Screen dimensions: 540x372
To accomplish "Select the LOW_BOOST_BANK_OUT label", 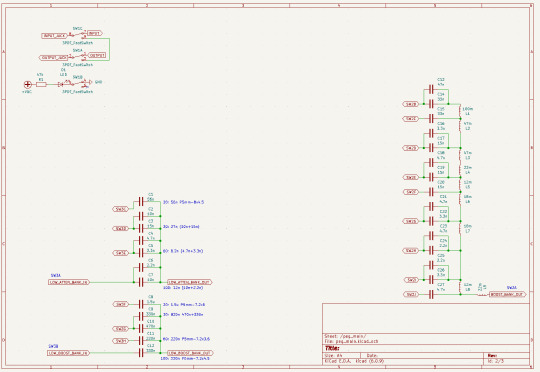I will (x=190, y=353).
